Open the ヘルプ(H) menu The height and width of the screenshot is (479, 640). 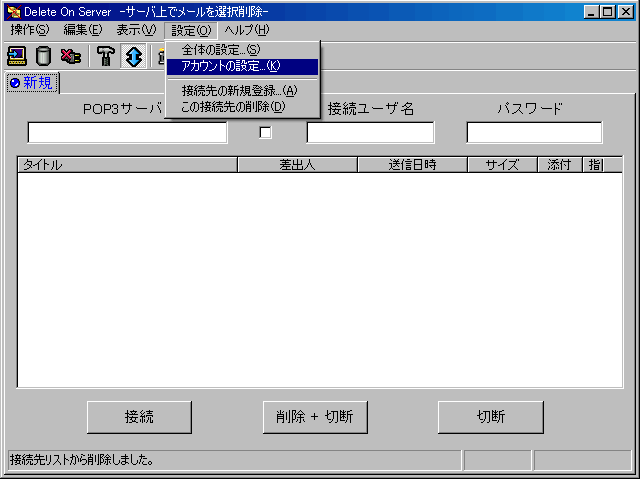click(x=247, y=30)
